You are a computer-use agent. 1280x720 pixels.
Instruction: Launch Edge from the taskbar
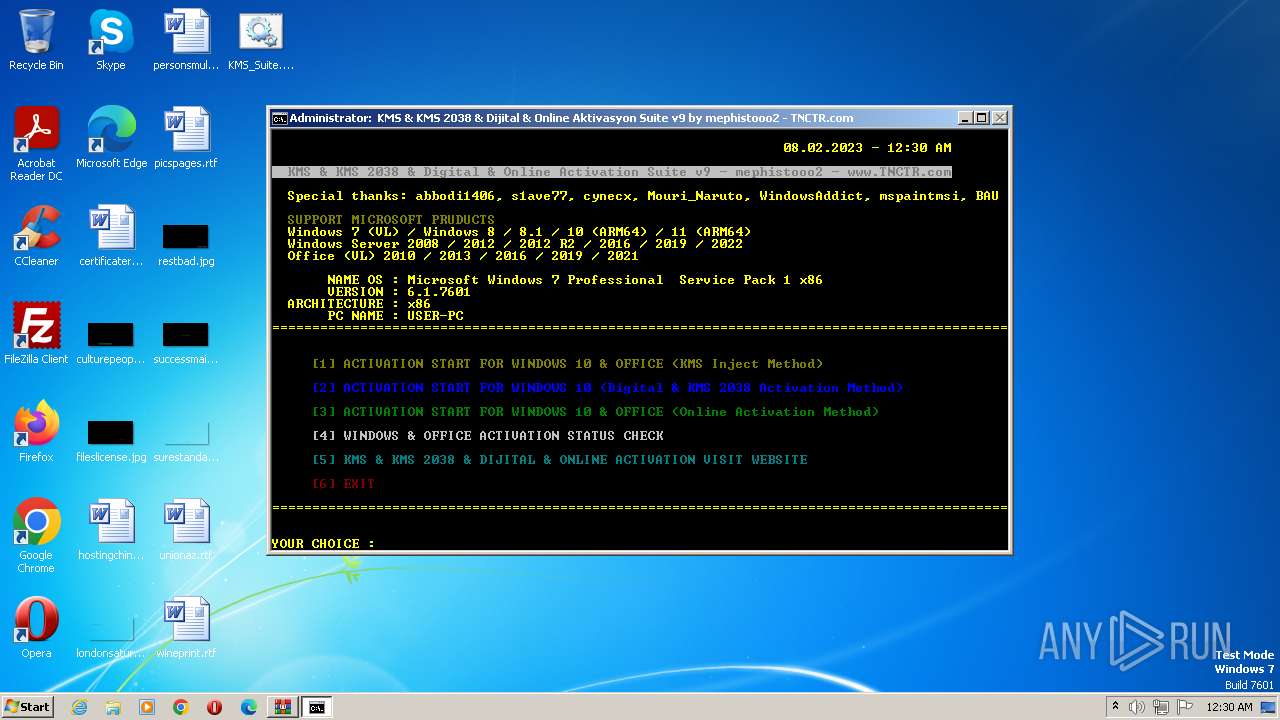point(249,707)
